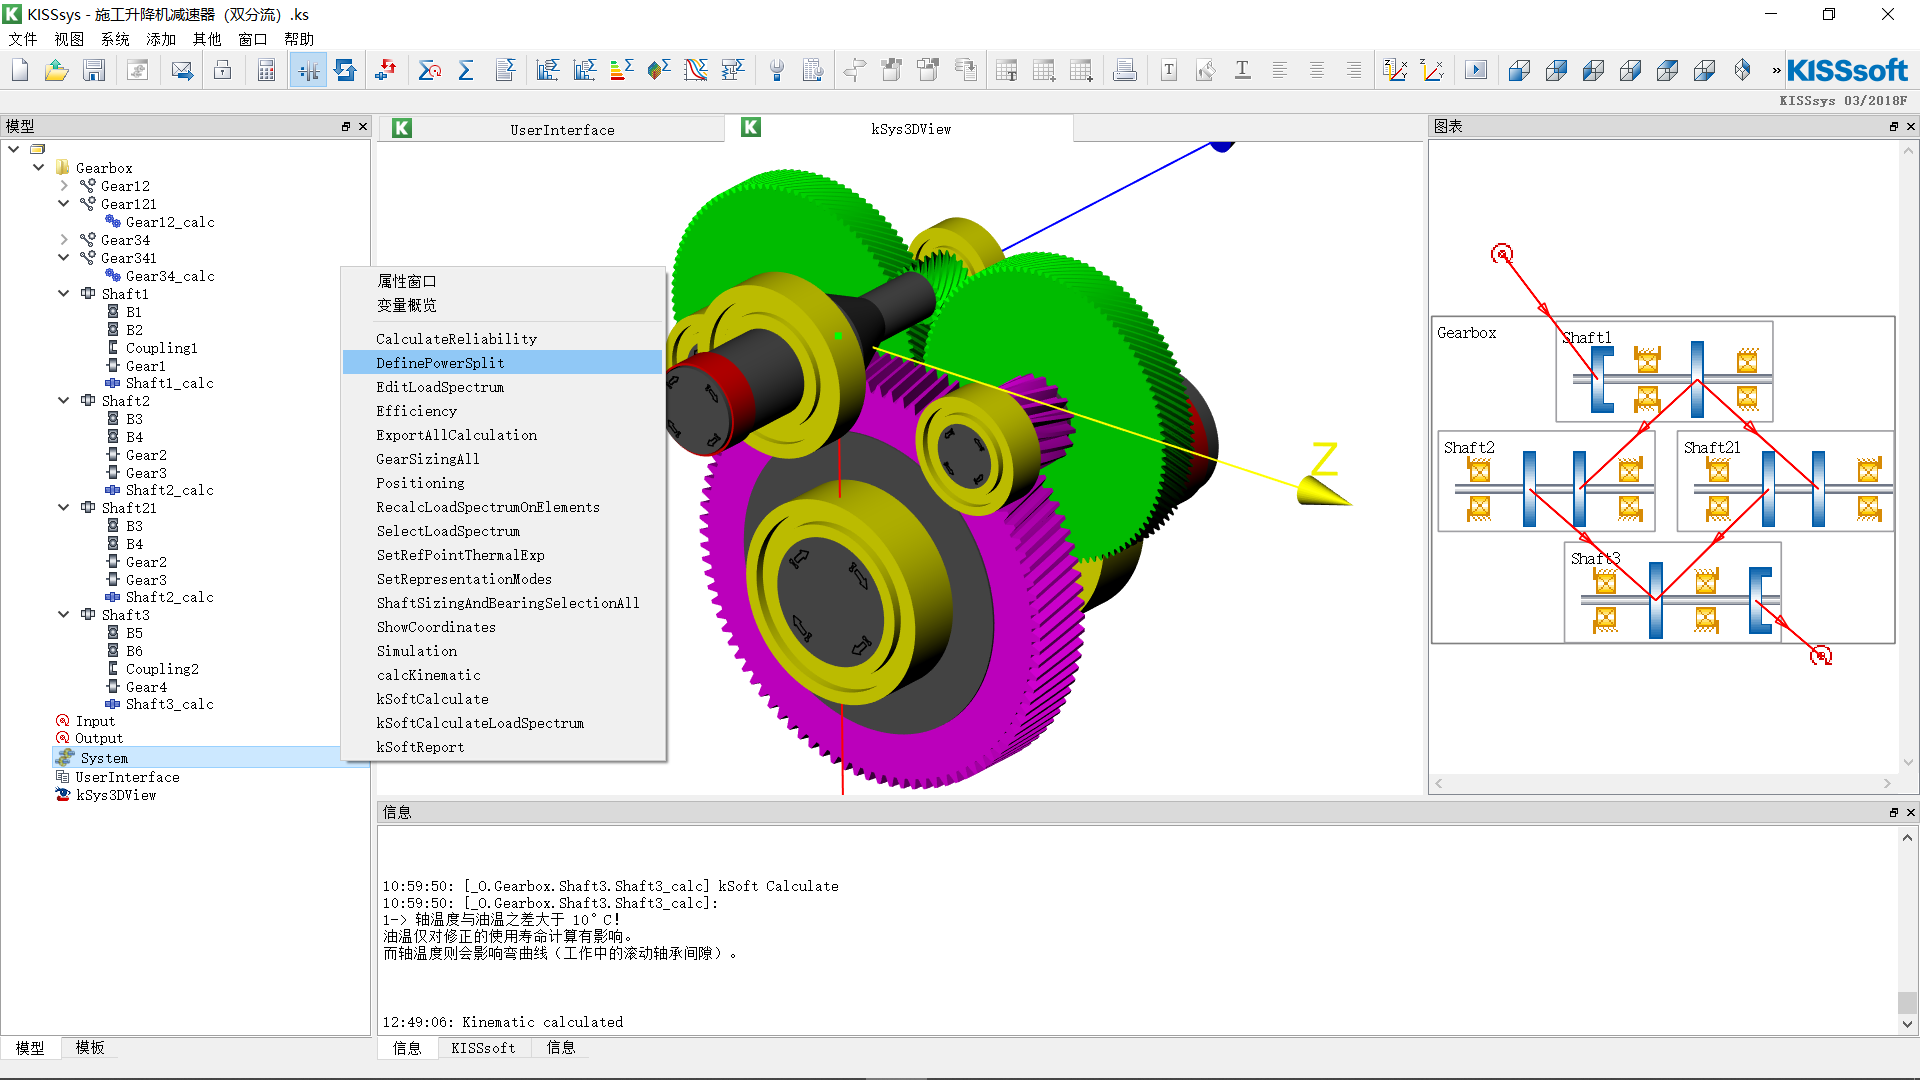Close the 信息 message panel
Image resolution: width=1920 pixels, height=1080 pixels.
pos(1910,812)
